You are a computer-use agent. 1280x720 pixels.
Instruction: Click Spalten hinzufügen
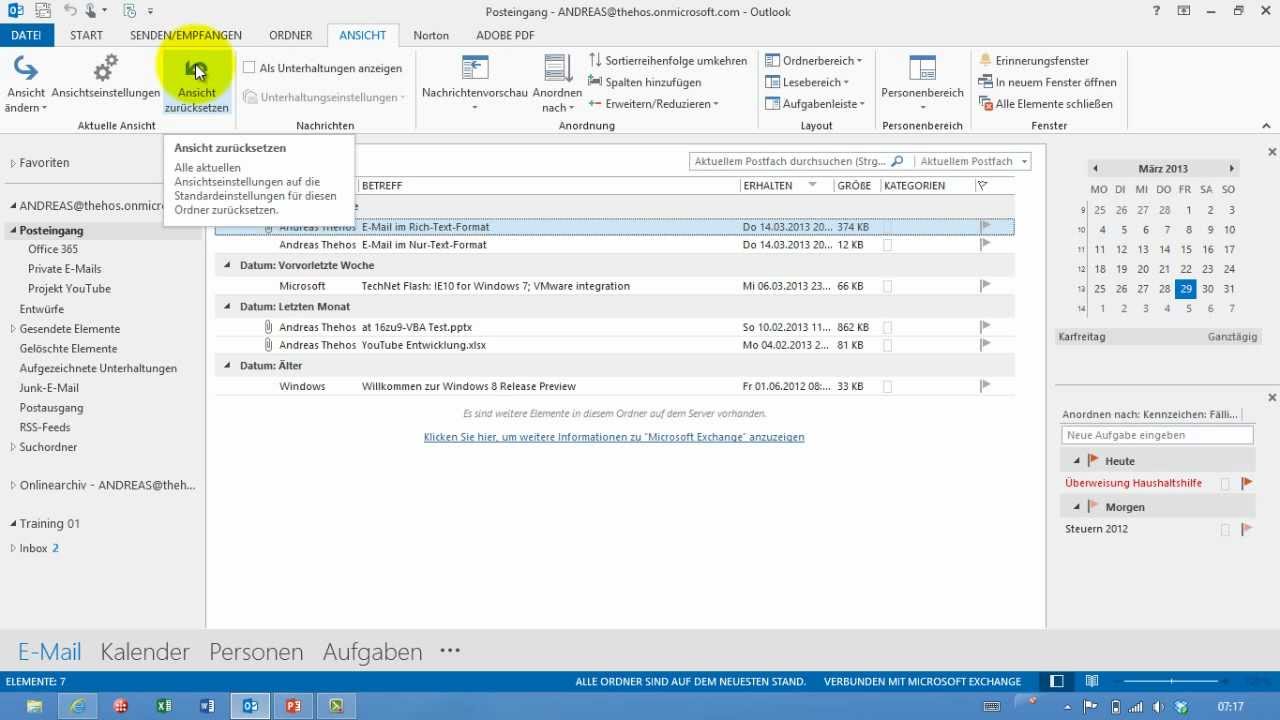[645, 82]
